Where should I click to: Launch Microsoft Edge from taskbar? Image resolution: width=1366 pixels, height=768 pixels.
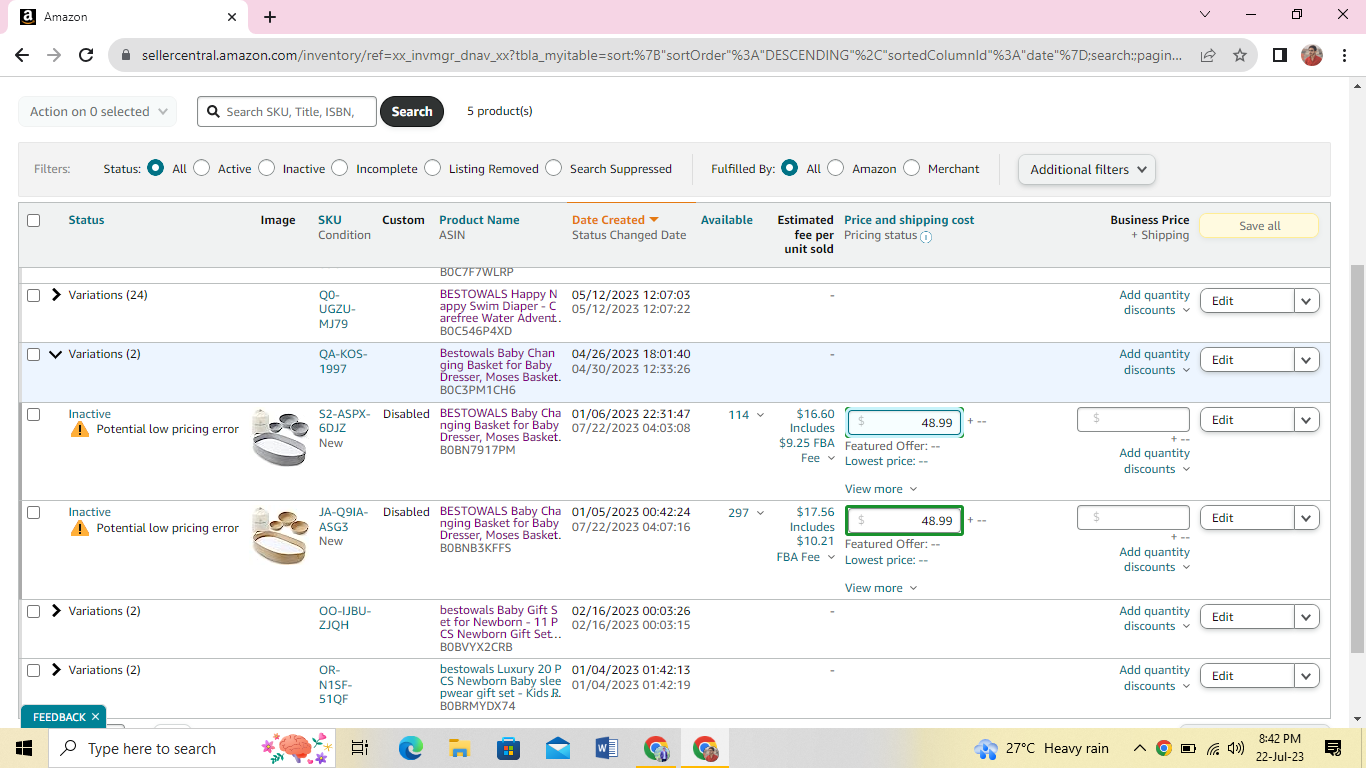tap(410, 748)
